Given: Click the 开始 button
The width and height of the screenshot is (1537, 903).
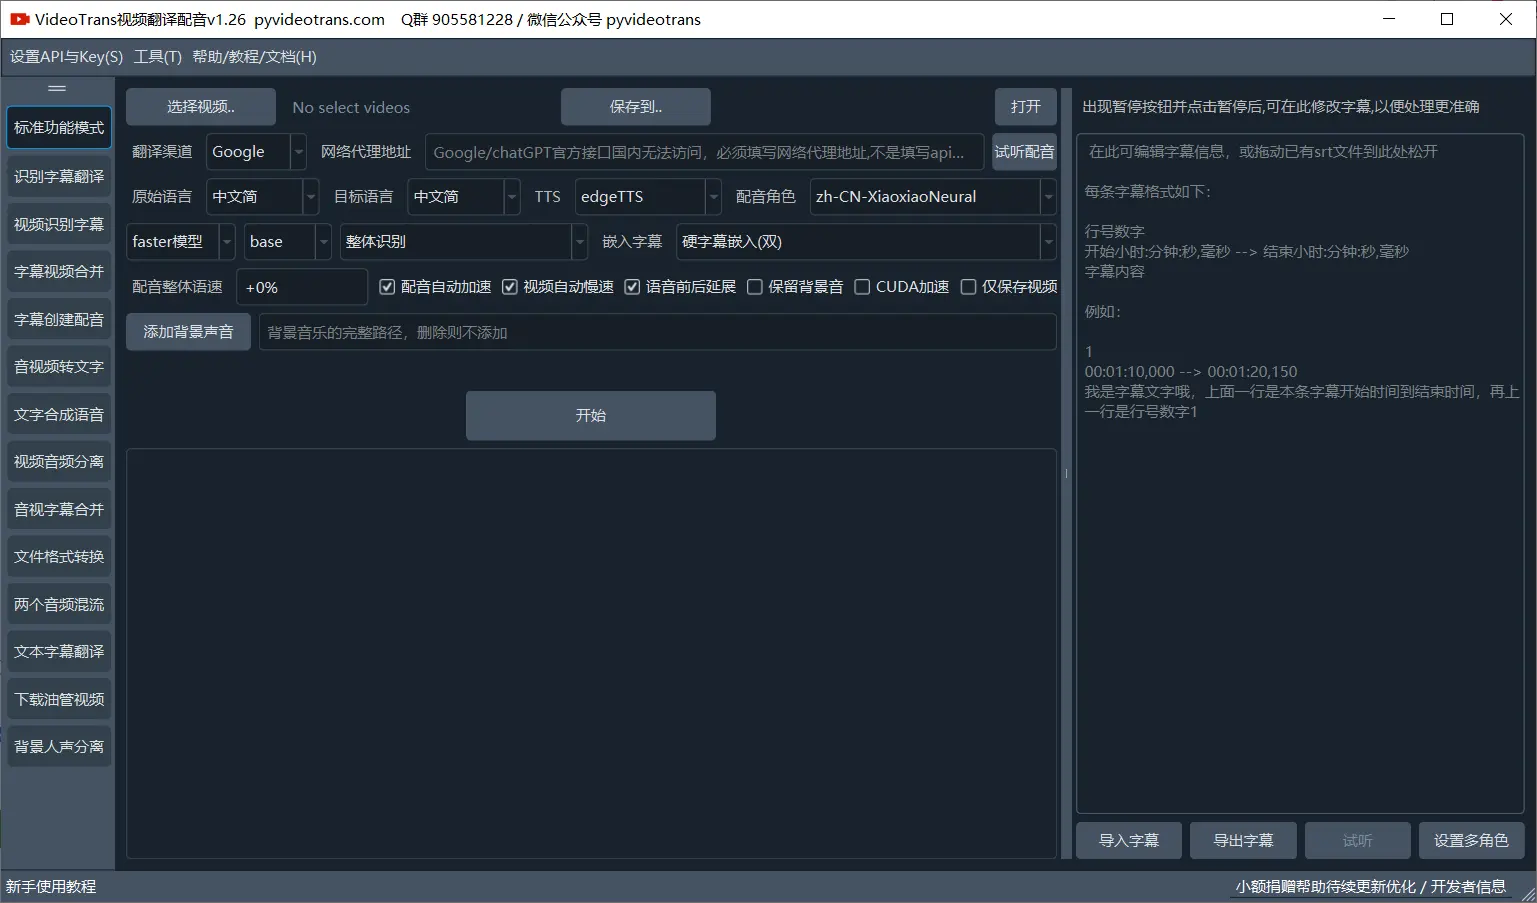Looking at the screenshot, I should (591, 415).
